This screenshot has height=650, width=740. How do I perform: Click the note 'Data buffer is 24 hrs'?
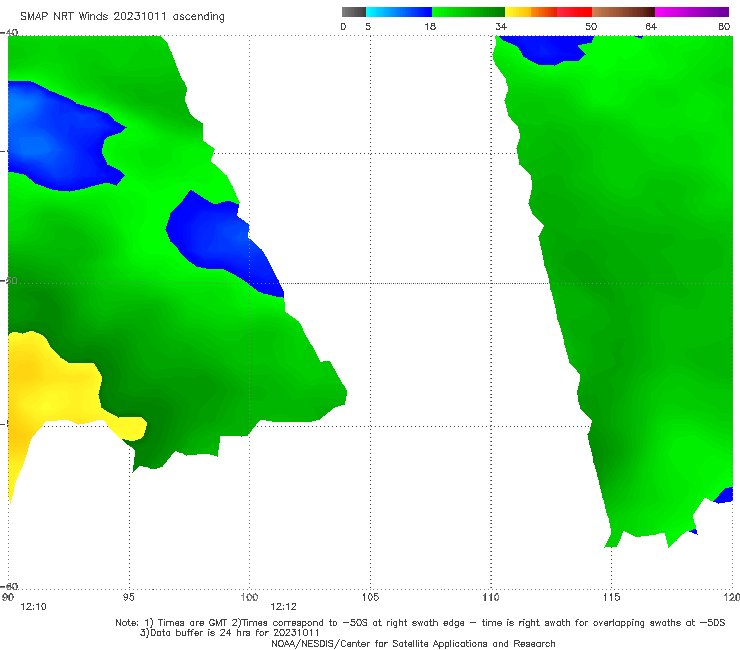(205, 633)
